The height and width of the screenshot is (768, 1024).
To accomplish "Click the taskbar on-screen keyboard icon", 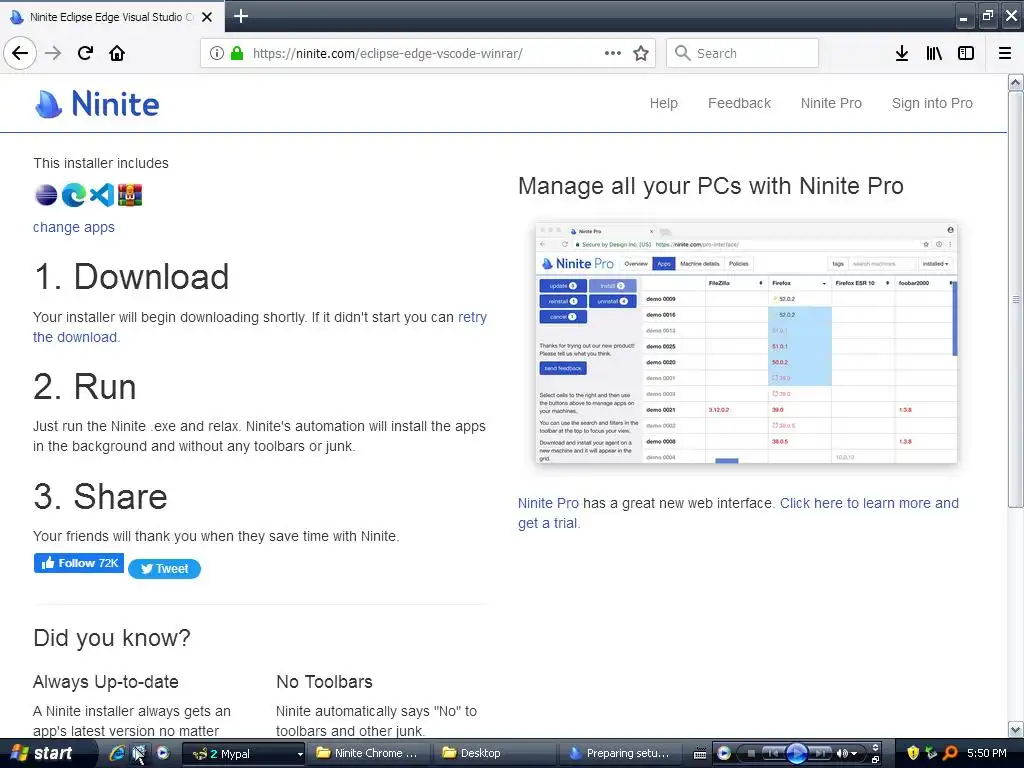I will point(699,754).
